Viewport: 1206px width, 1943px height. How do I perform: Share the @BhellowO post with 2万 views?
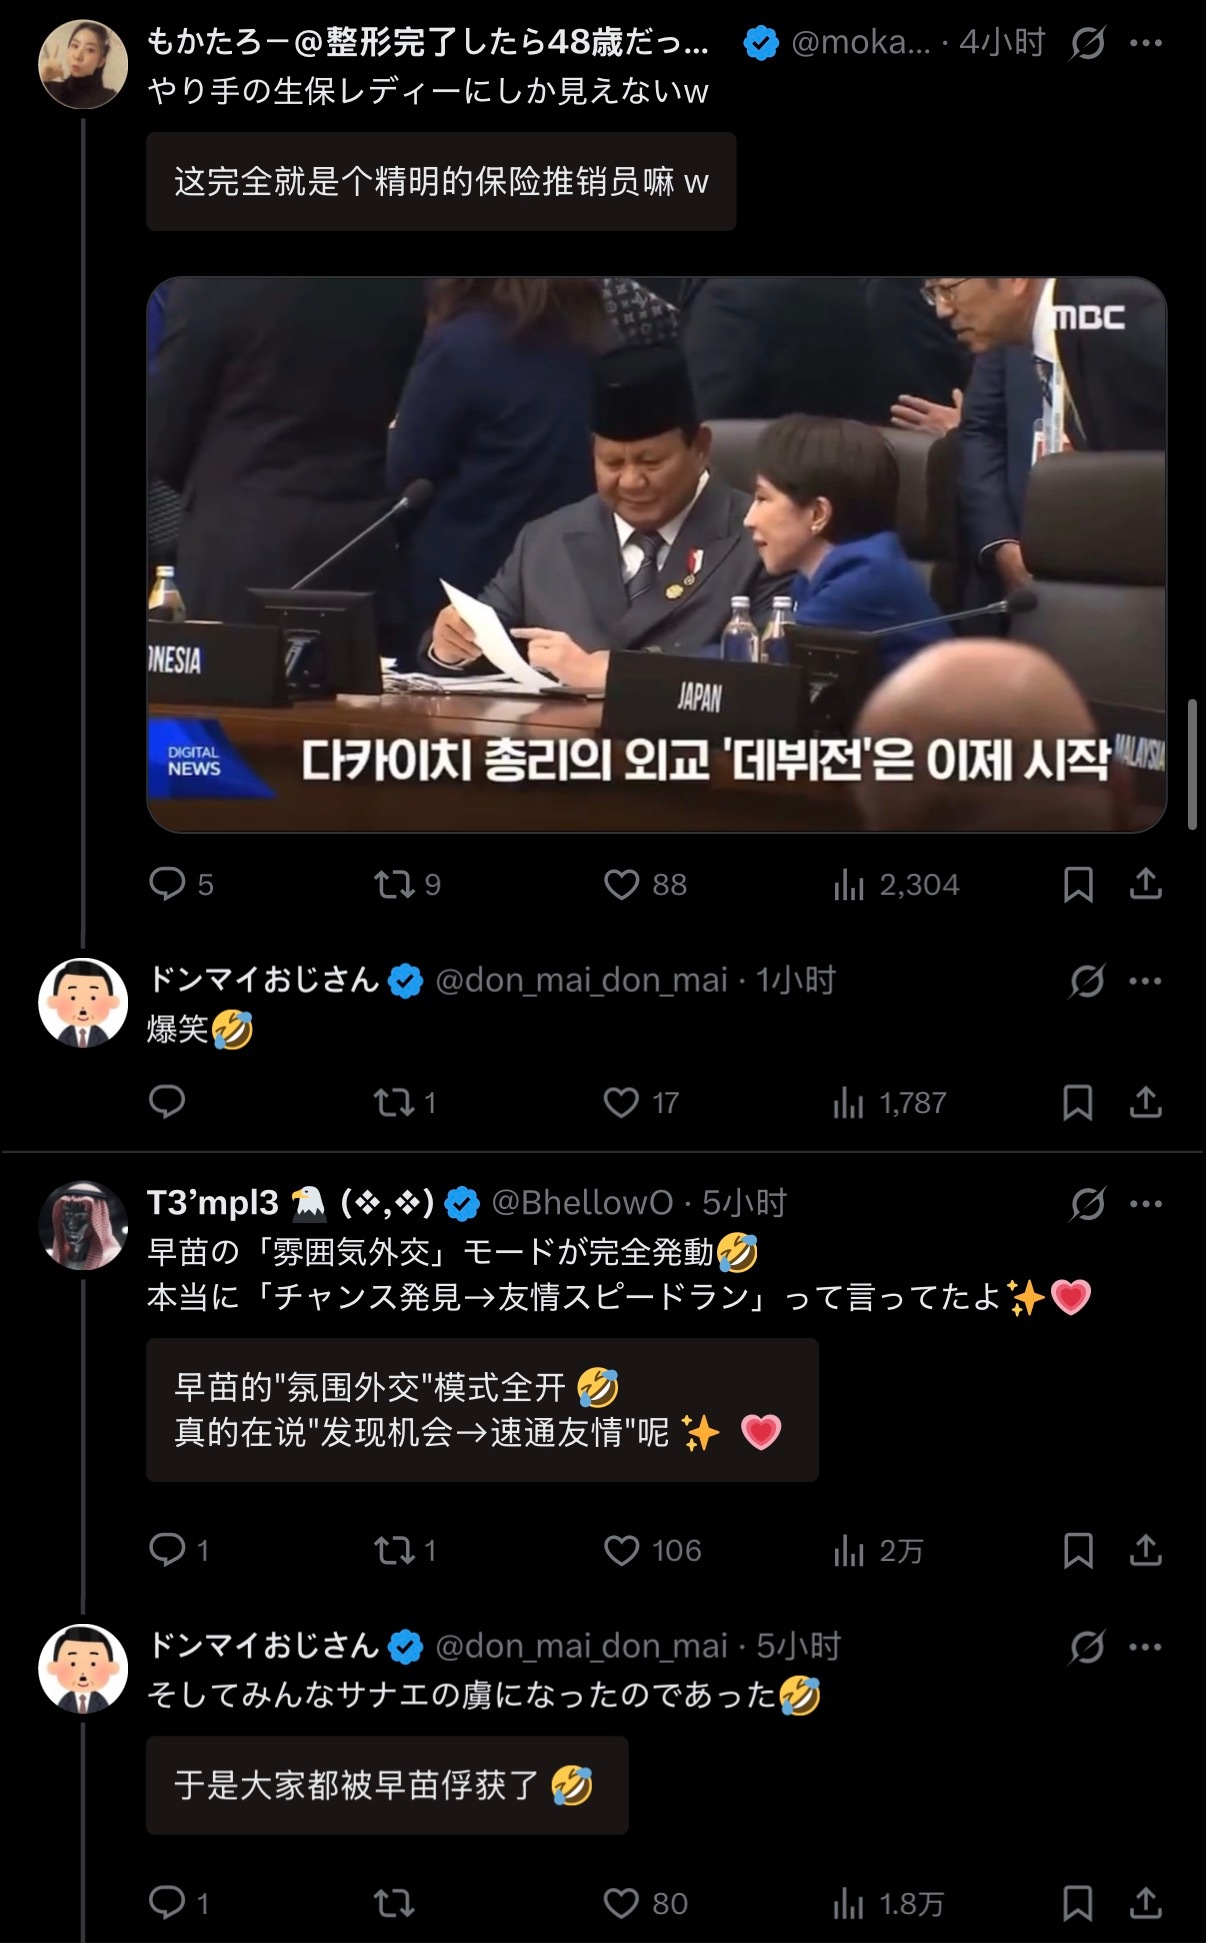(1145, 1550)
